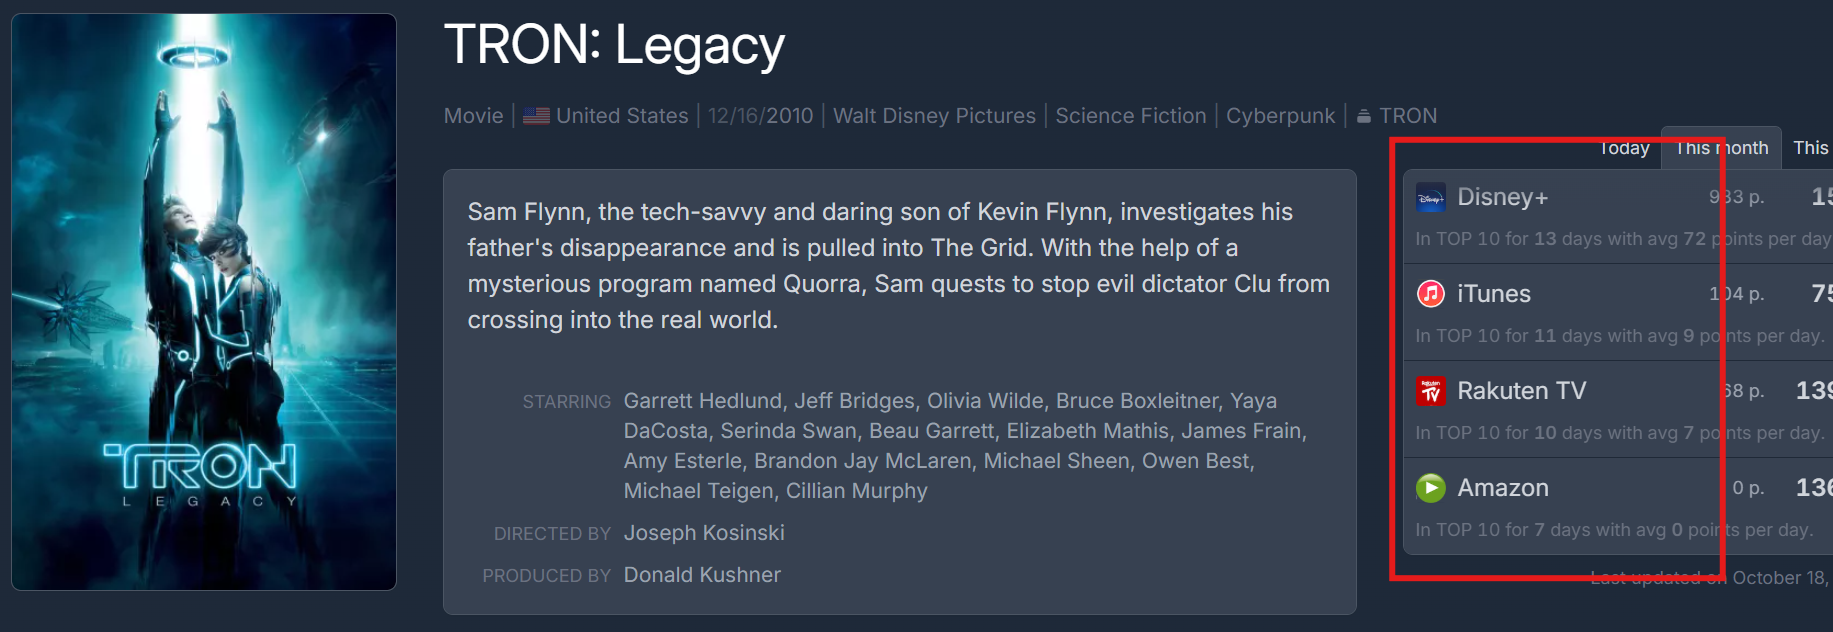Screen dimensions: 1833x632
Task: Click the green Amazon play icon
Action: click(1431, 488)
